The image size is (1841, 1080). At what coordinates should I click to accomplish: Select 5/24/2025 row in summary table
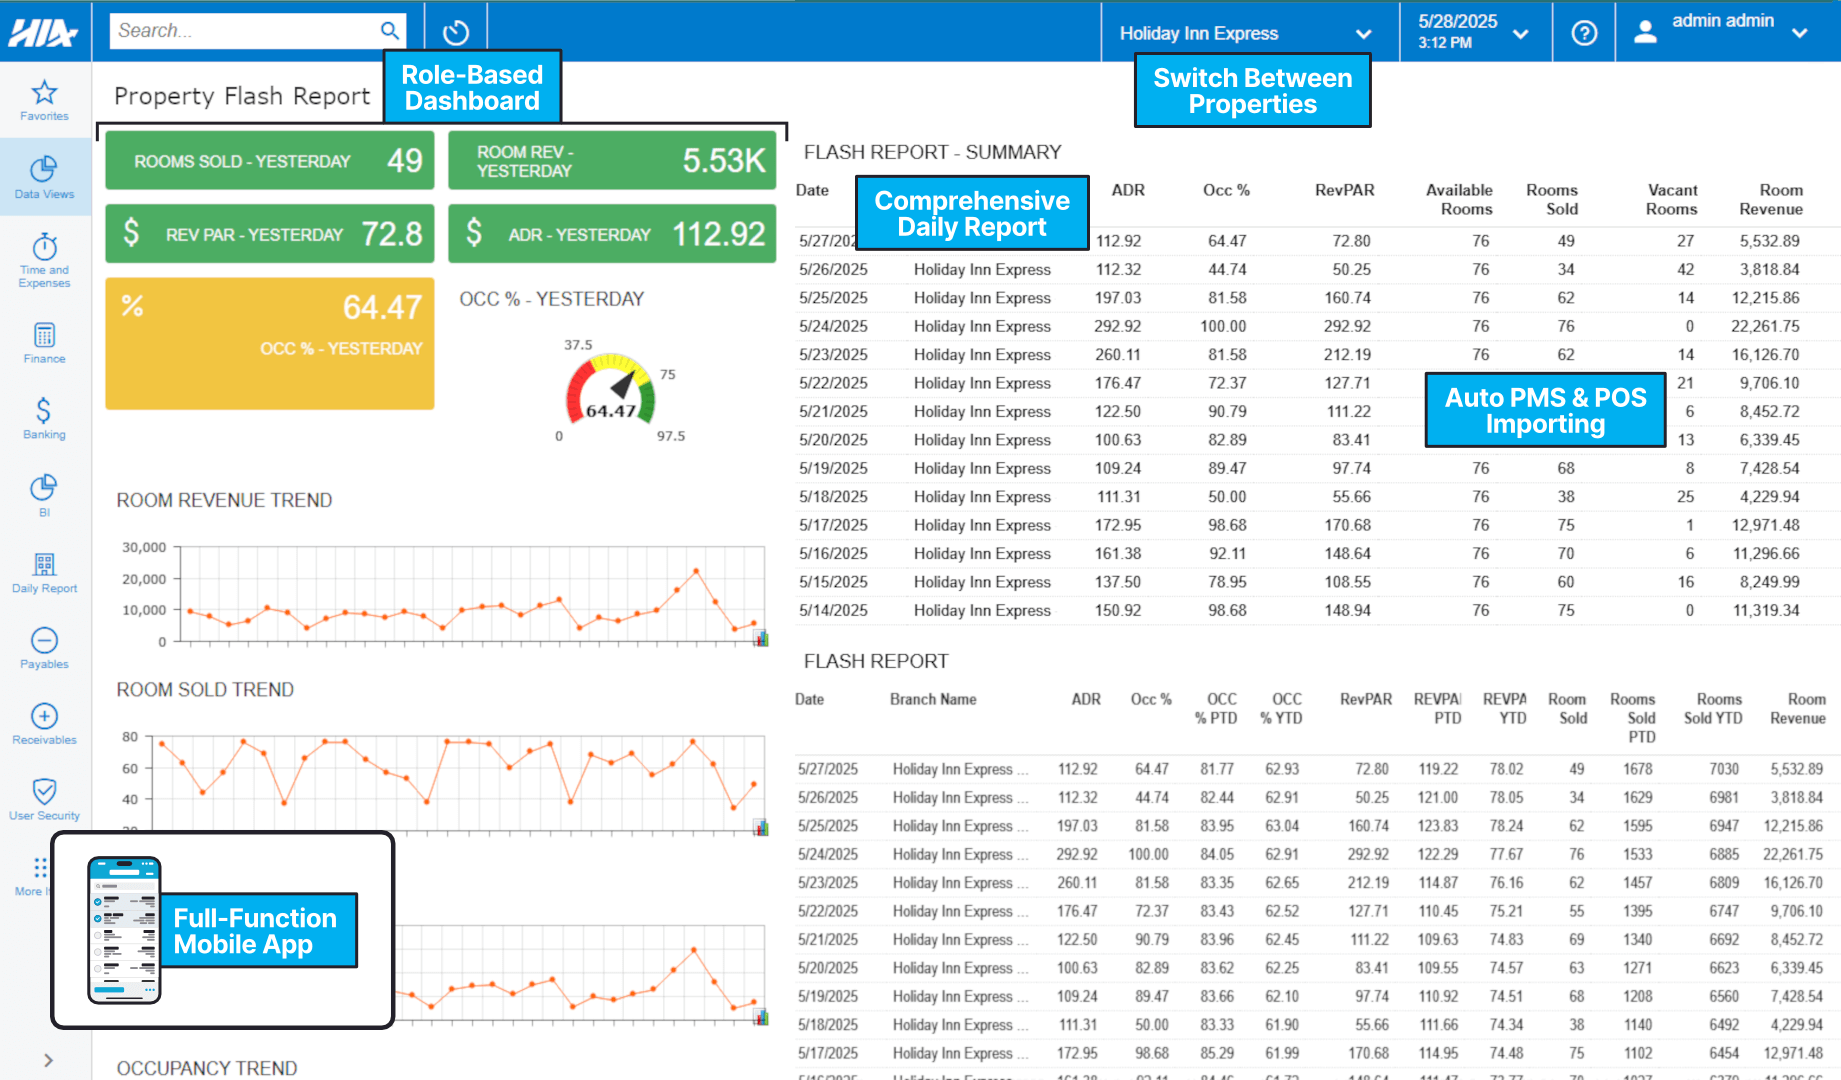pyautogui.click(x=1318, y=326)
